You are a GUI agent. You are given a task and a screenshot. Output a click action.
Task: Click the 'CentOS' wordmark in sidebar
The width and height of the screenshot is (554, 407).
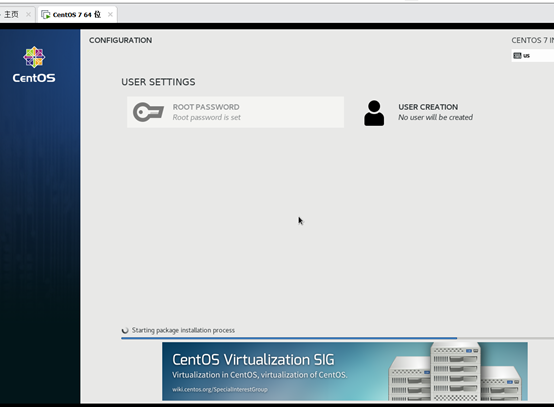(34, 78)
